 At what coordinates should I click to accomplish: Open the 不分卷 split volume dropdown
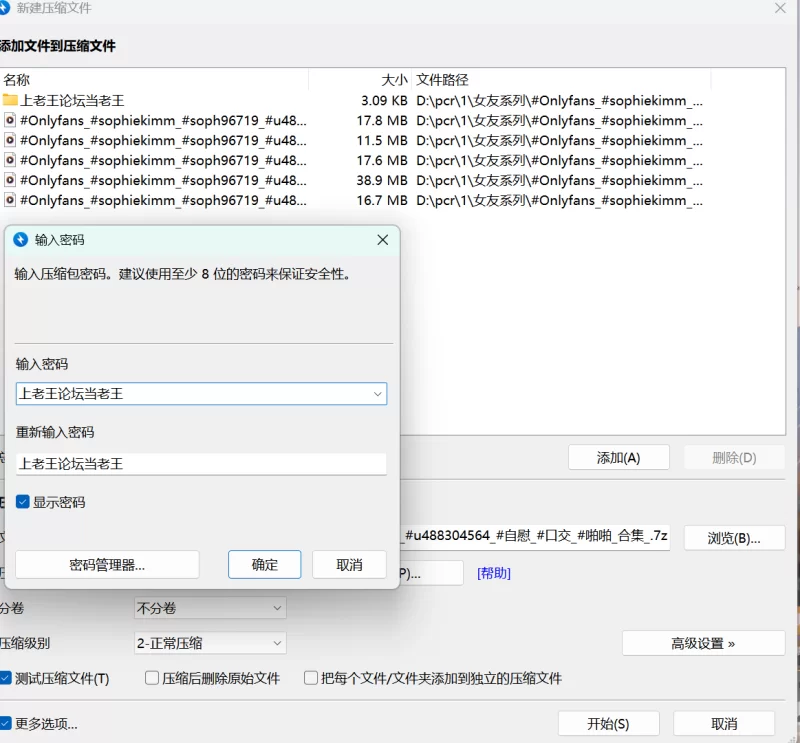pyautogui.click(x=210, y=608)
